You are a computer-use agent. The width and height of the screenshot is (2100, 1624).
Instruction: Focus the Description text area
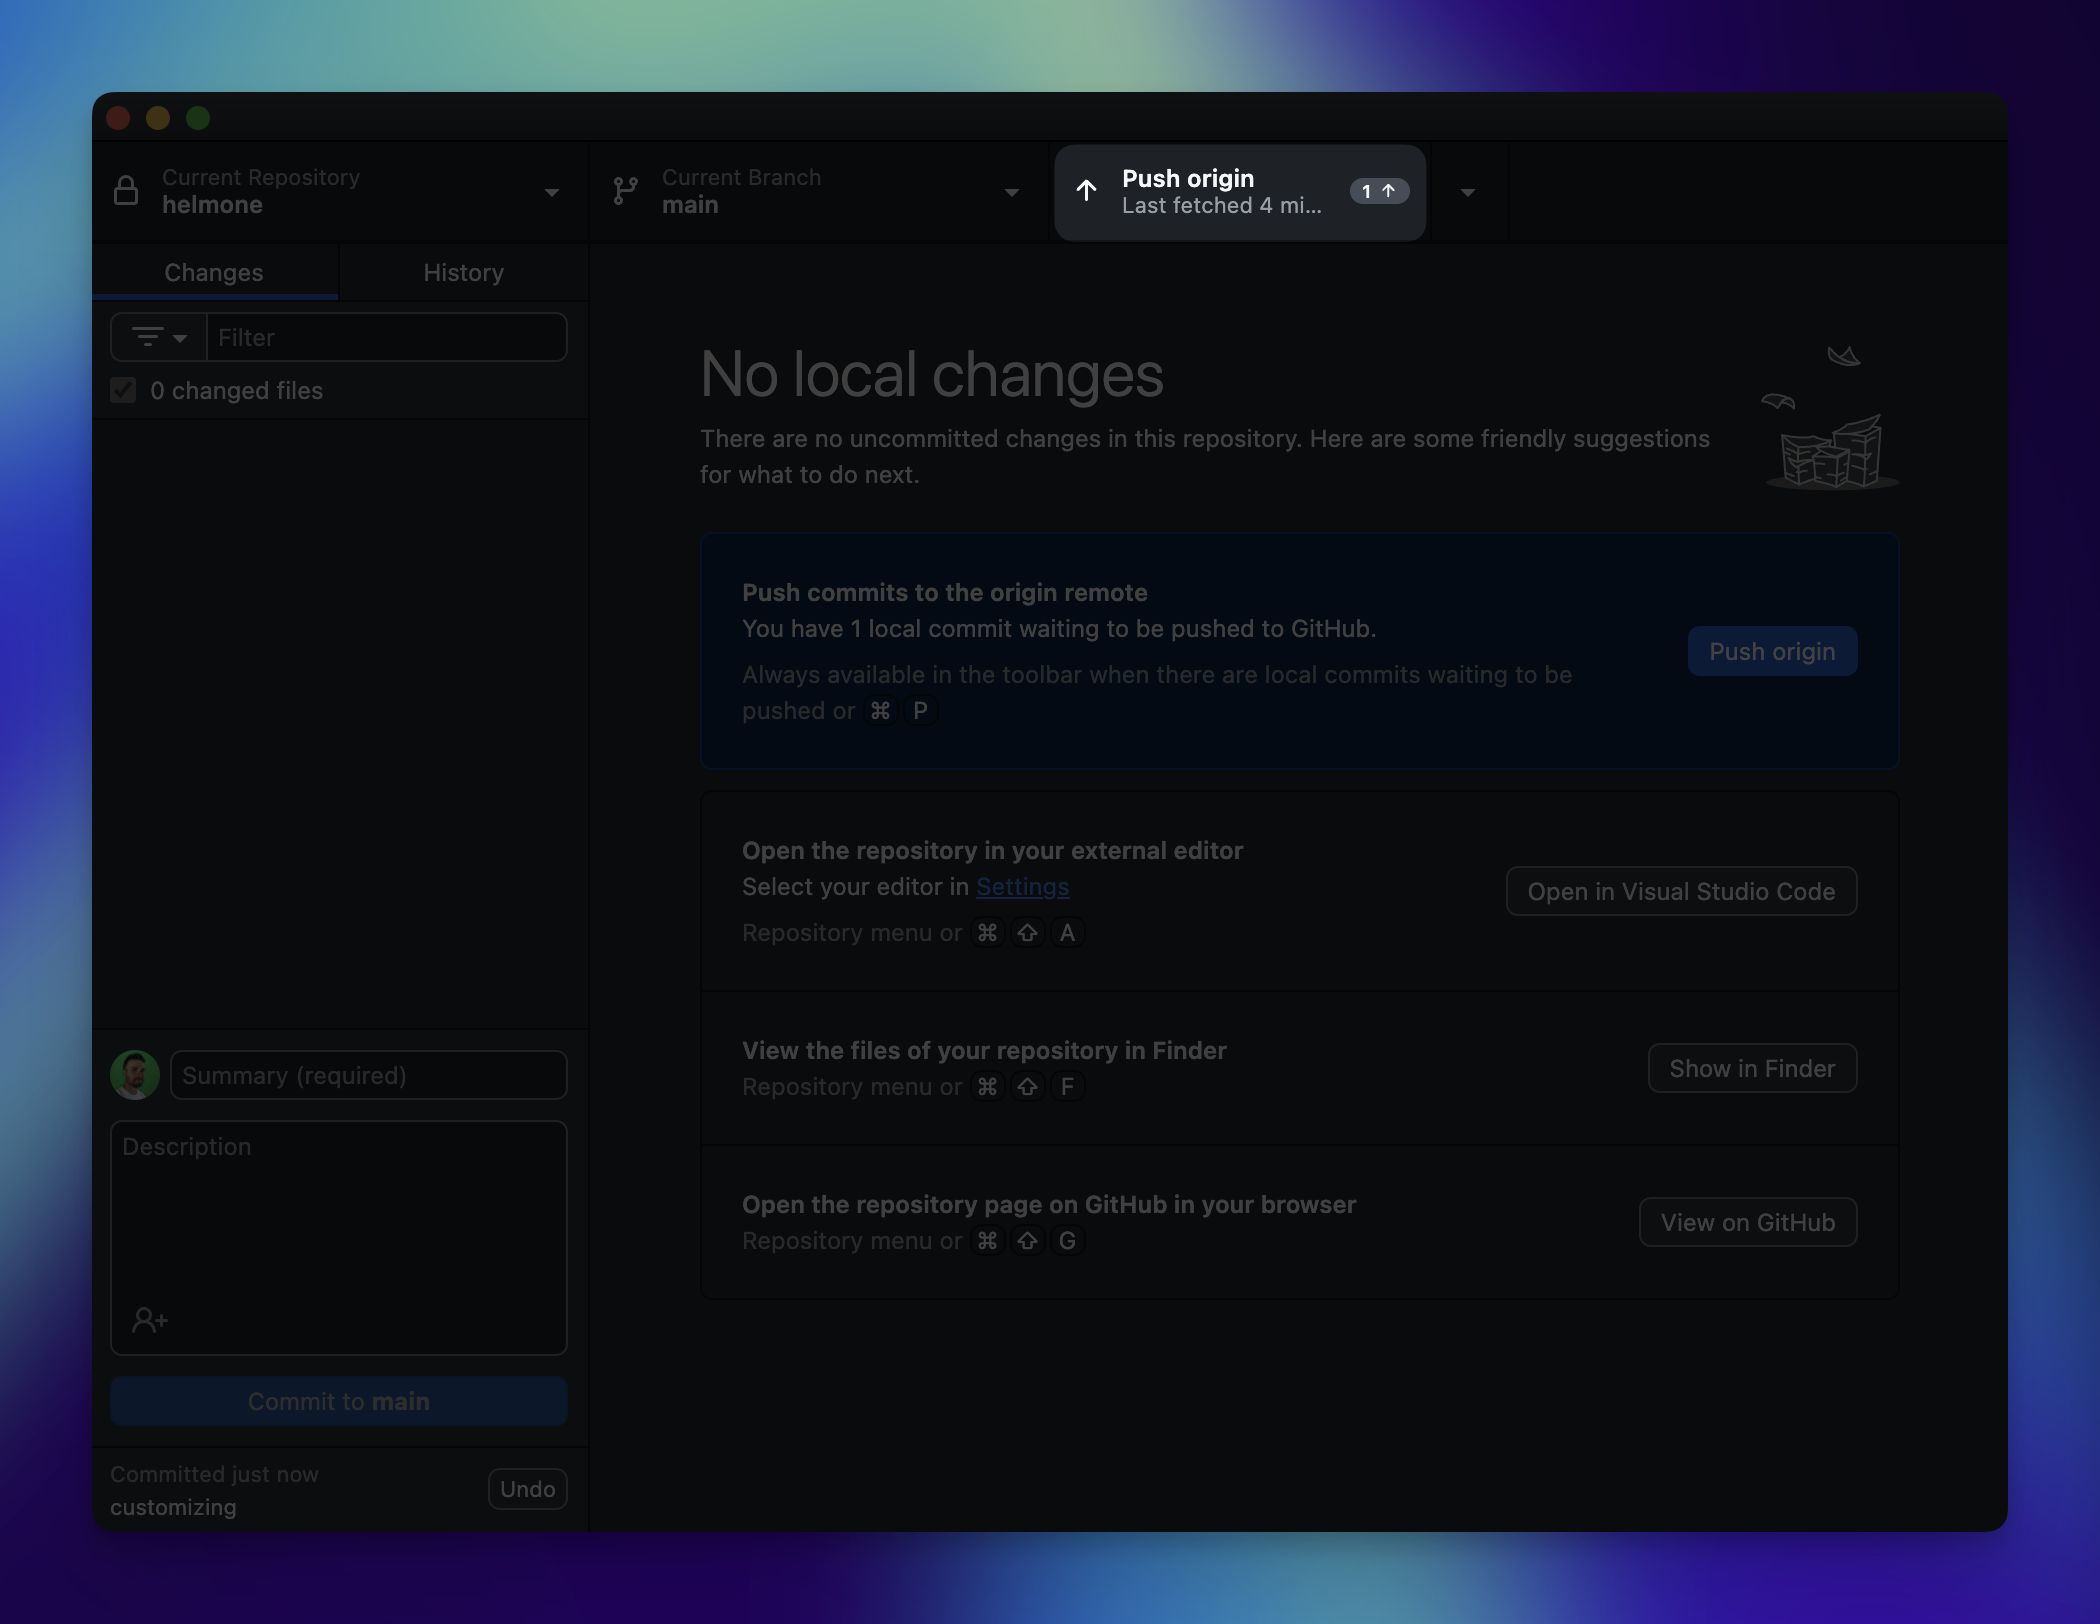coord(339,1238)
